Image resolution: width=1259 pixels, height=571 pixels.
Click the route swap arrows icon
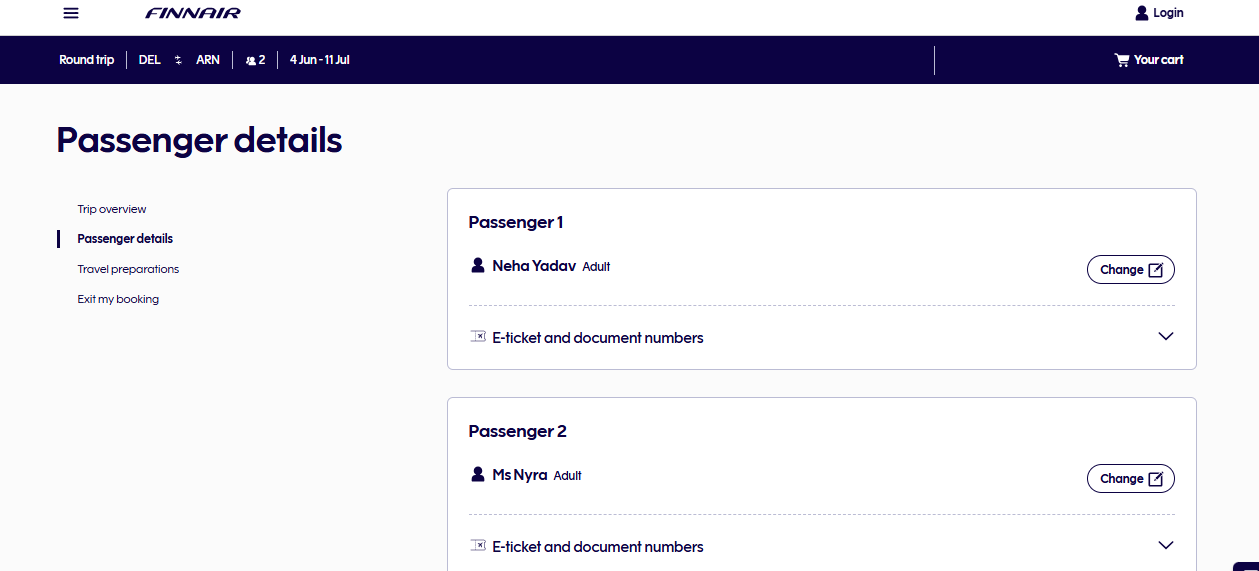tap(178, 60)
